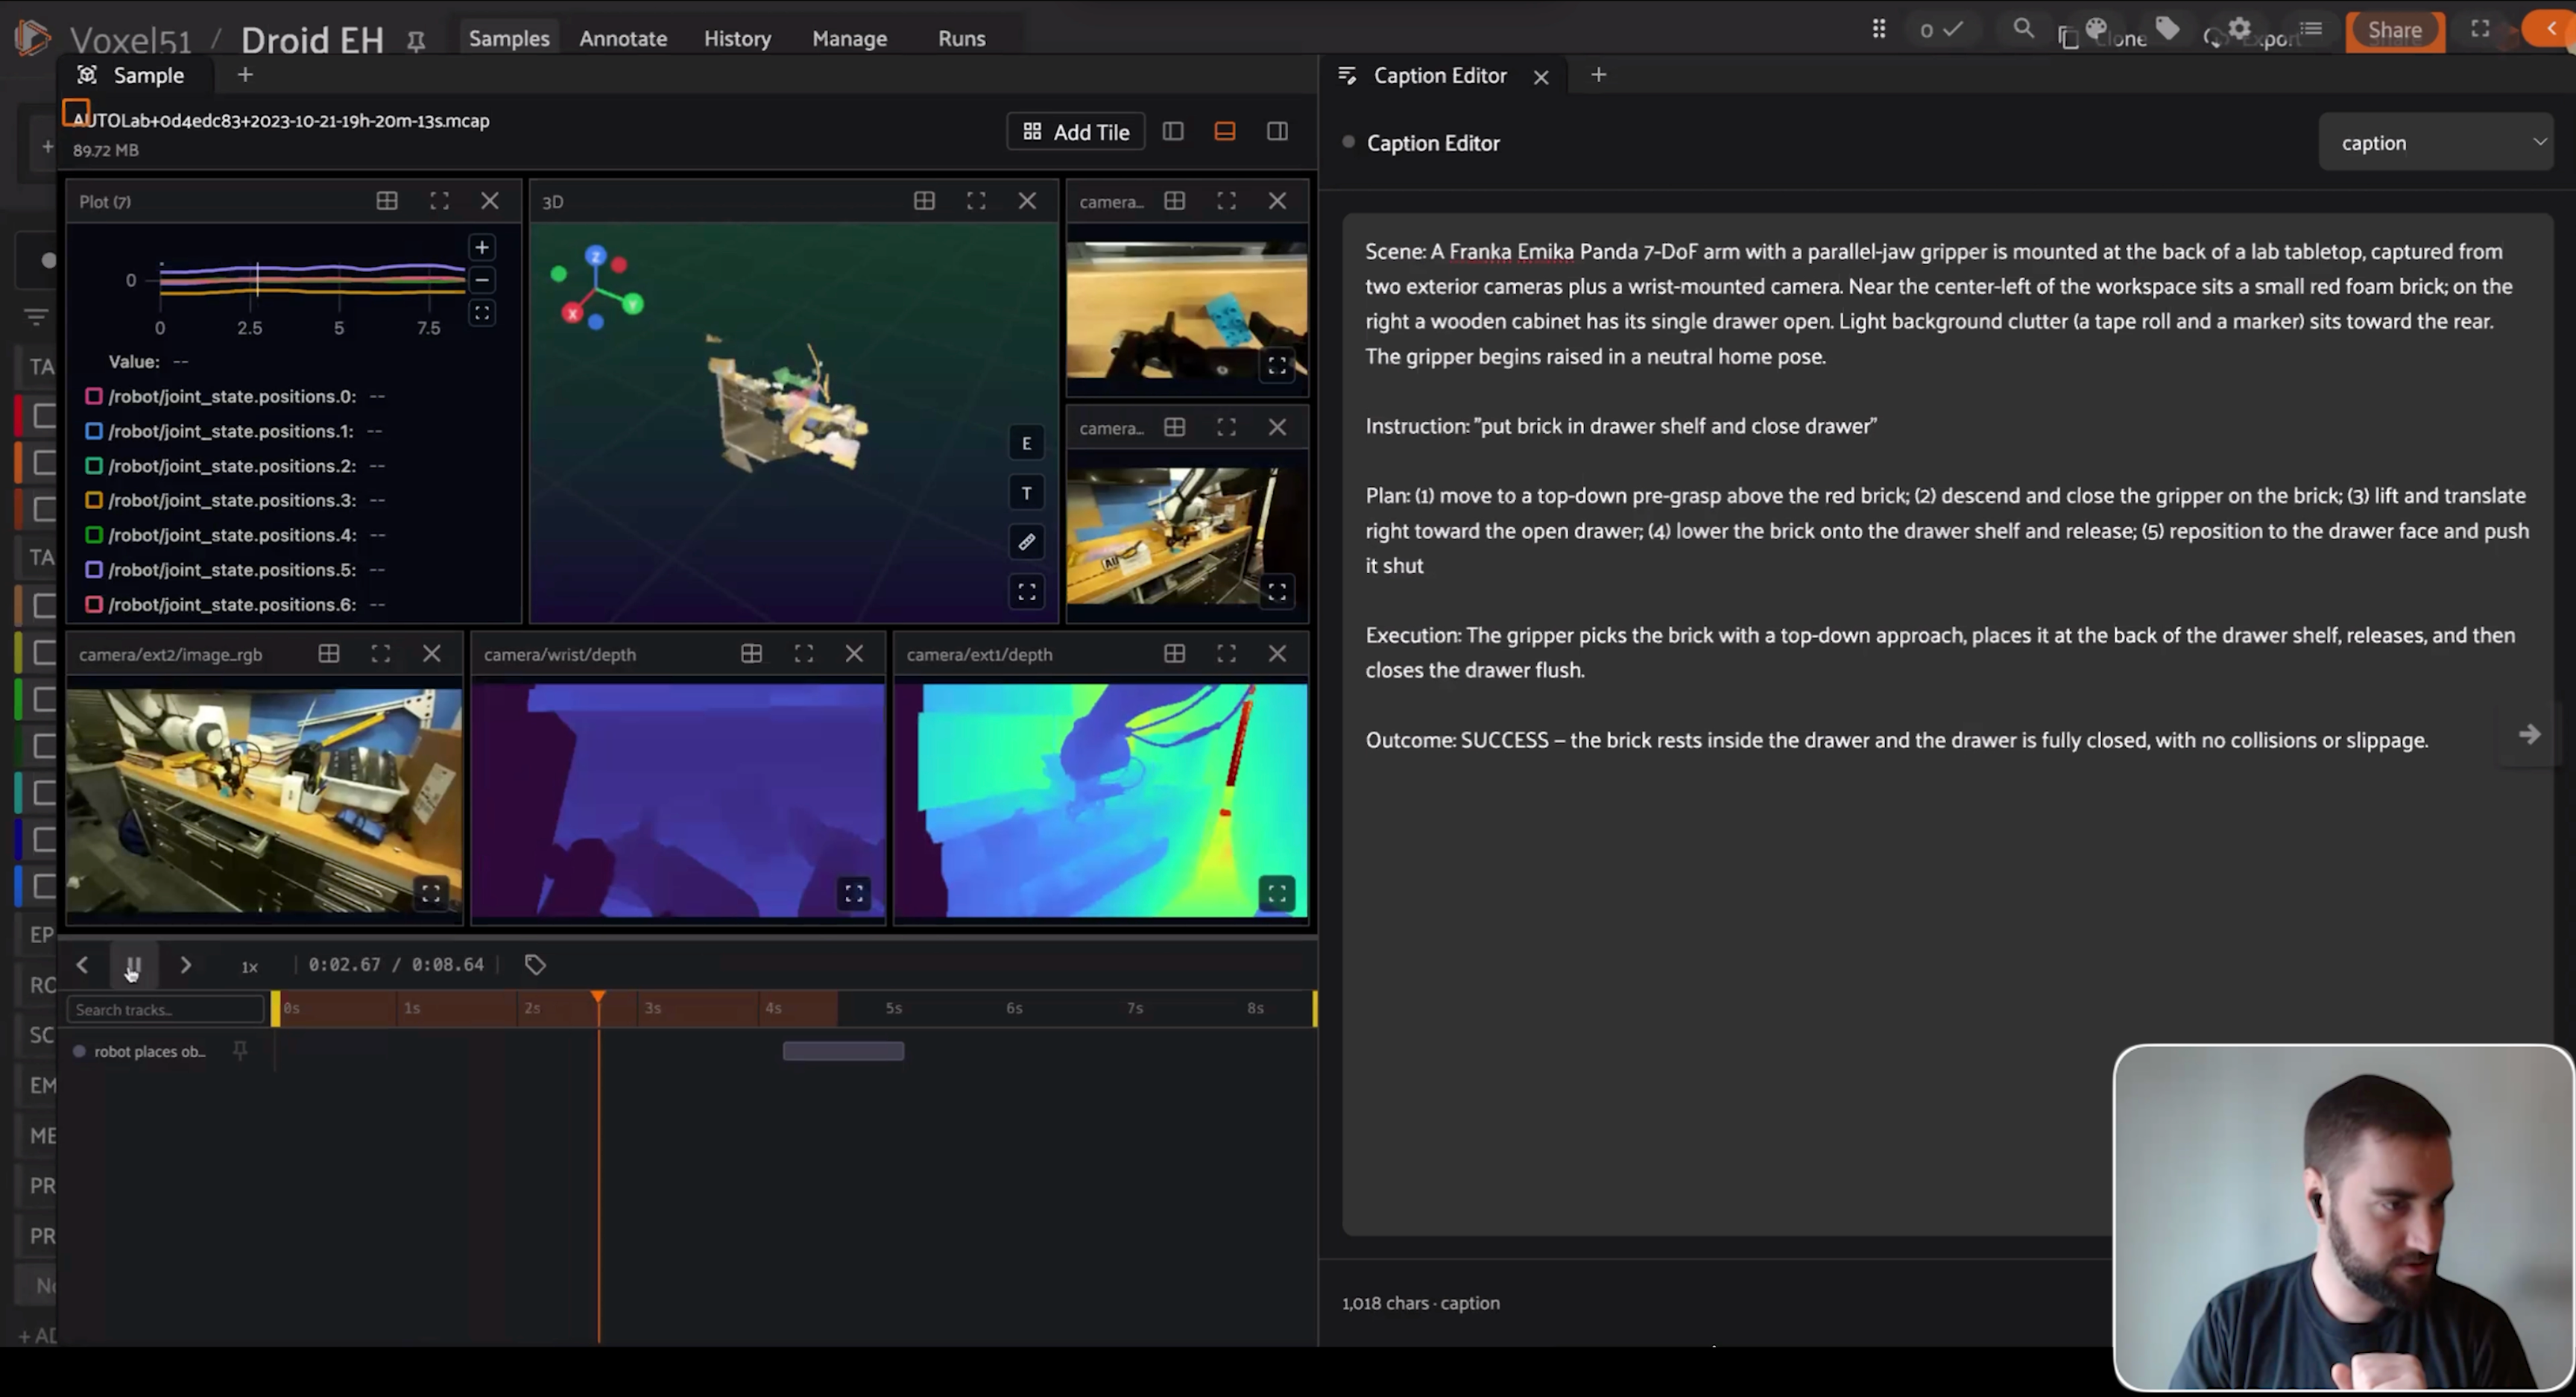The height and width of the screenshot is (1397, 2576).
Task: Open the grid apps menu icon
Action: 1879,29
